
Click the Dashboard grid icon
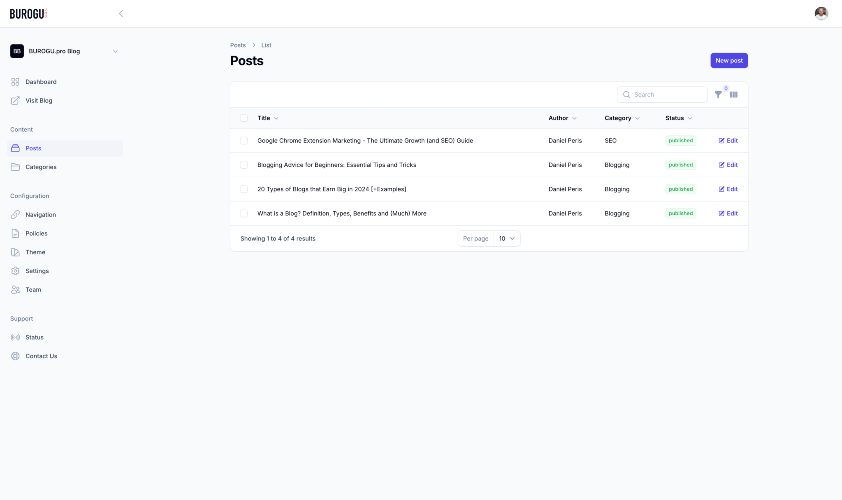click(15, 82)
